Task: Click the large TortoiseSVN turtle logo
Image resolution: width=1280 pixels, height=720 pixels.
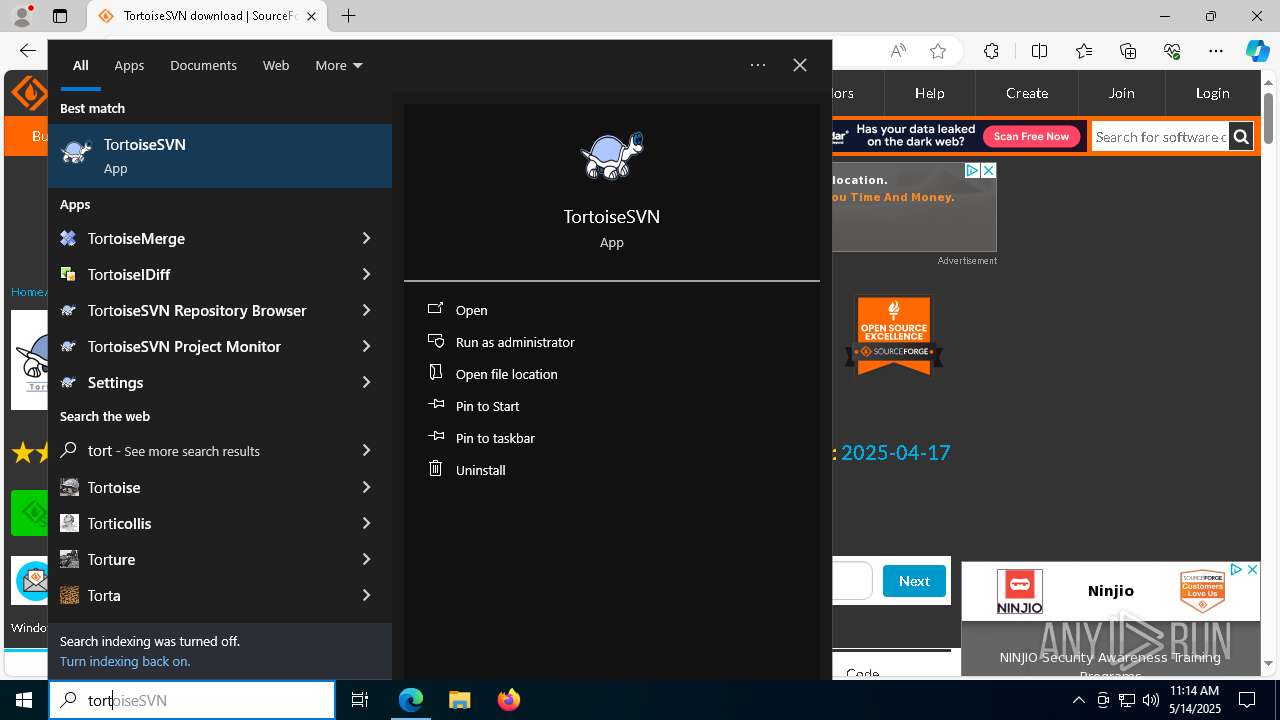Action: (x=612, y=156)
